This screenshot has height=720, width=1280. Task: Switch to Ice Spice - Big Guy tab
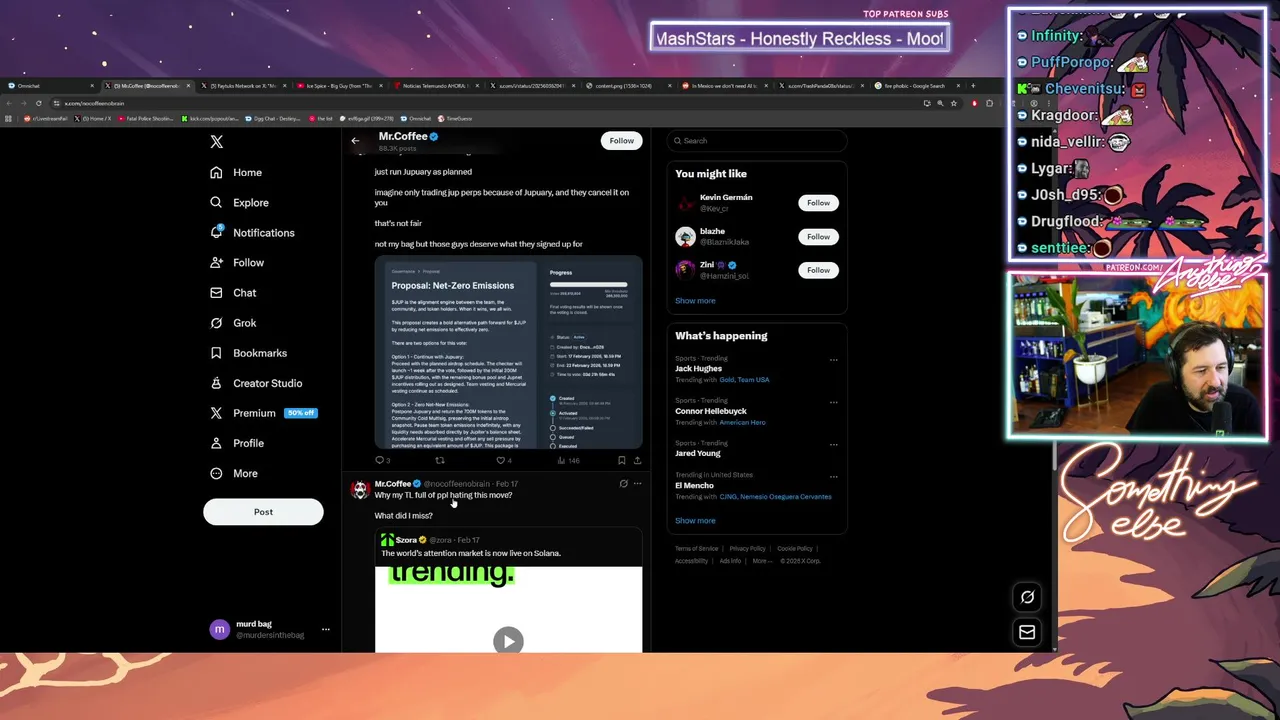(x=339, y=86)
